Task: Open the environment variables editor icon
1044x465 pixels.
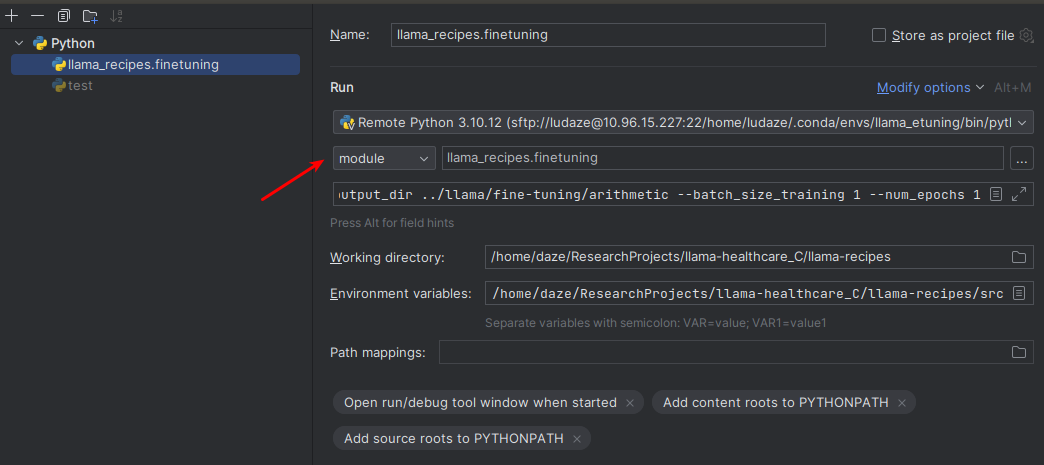Action: coord(1019,294)
